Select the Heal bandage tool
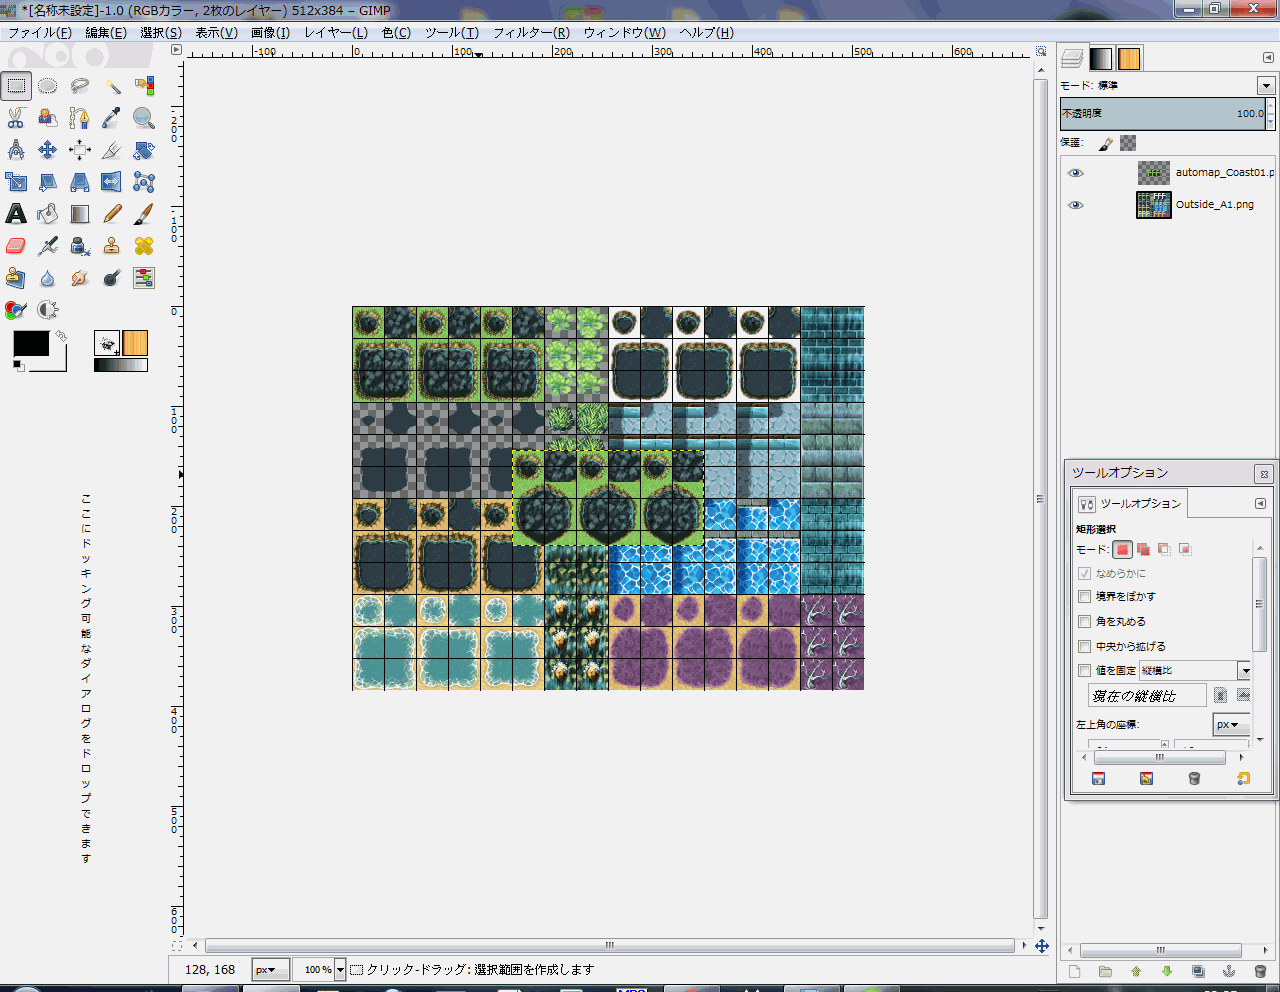This screenshot has height=992, width=1280. [144, 246]
